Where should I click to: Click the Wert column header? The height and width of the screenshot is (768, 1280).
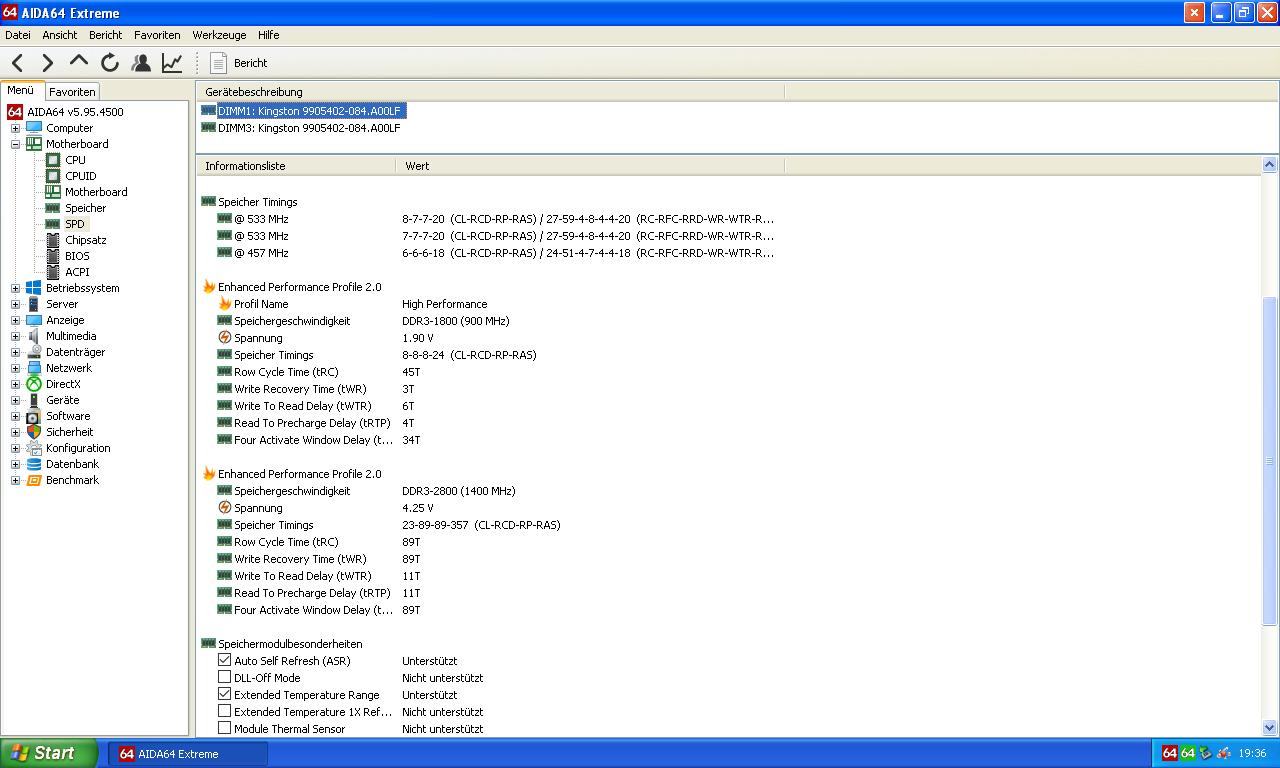tap(590, 166)
